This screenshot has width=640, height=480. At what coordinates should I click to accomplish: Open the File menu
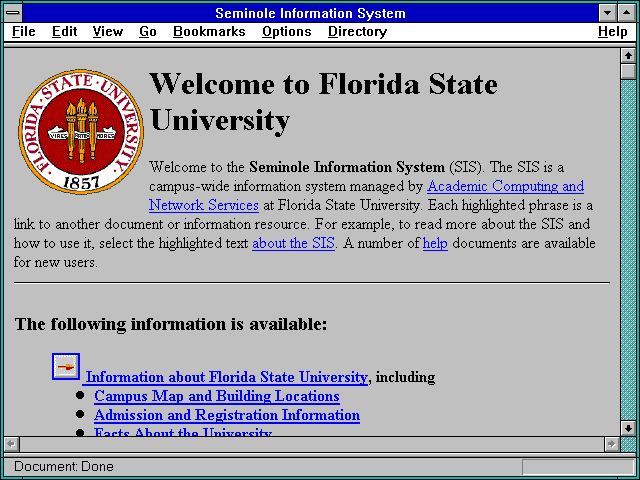coord(23,32)
